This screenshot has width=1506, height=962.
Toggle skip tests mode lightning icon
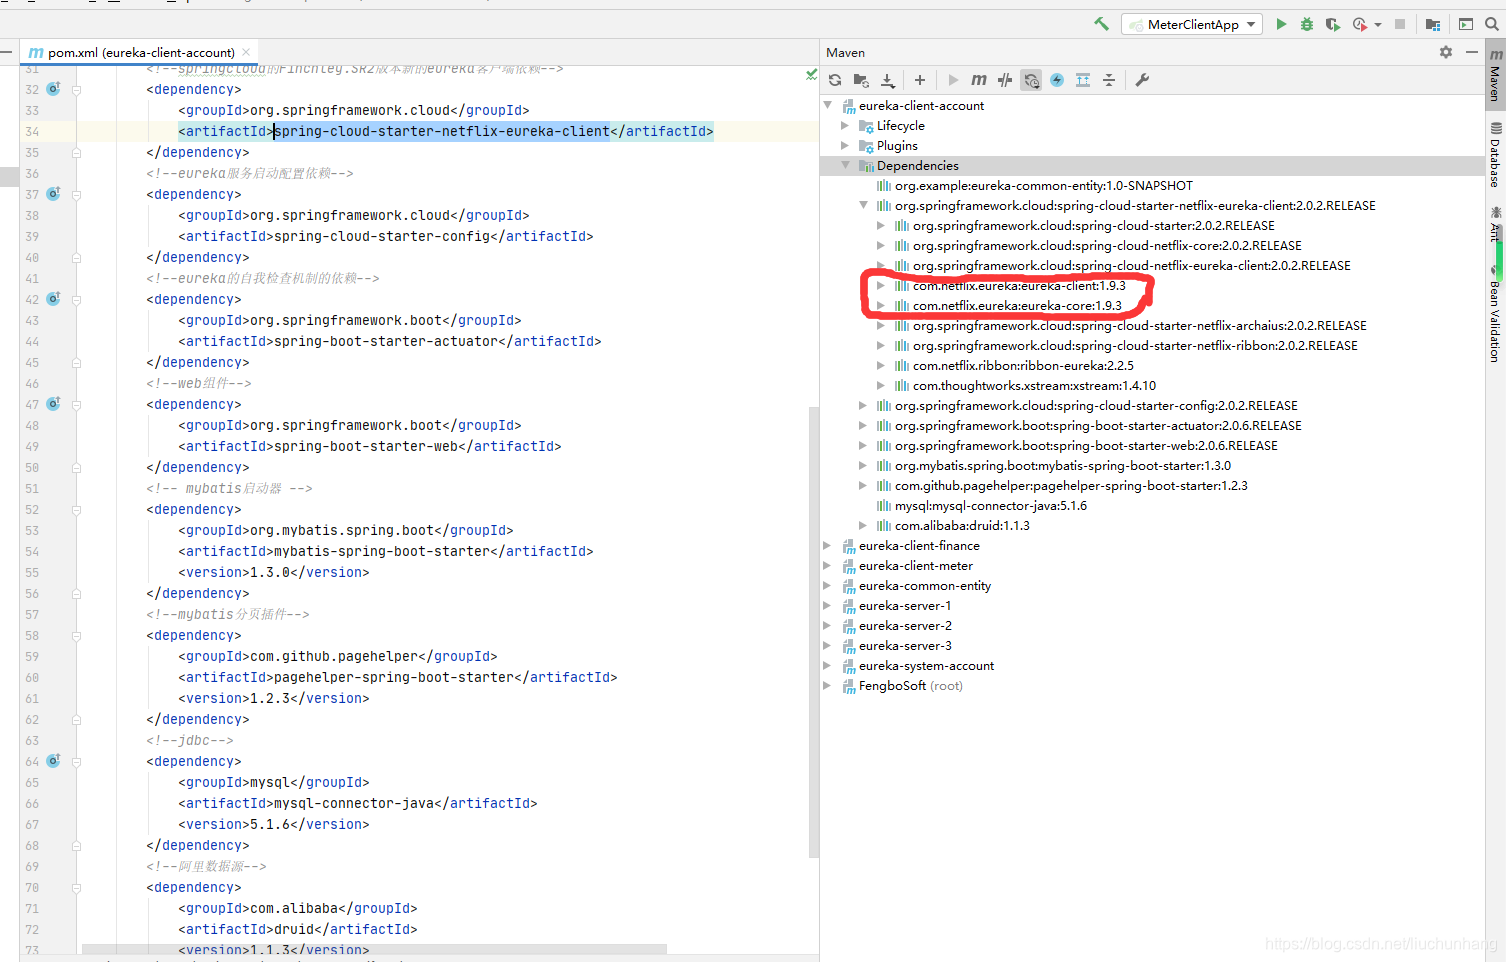click(x=1057, y=80)
